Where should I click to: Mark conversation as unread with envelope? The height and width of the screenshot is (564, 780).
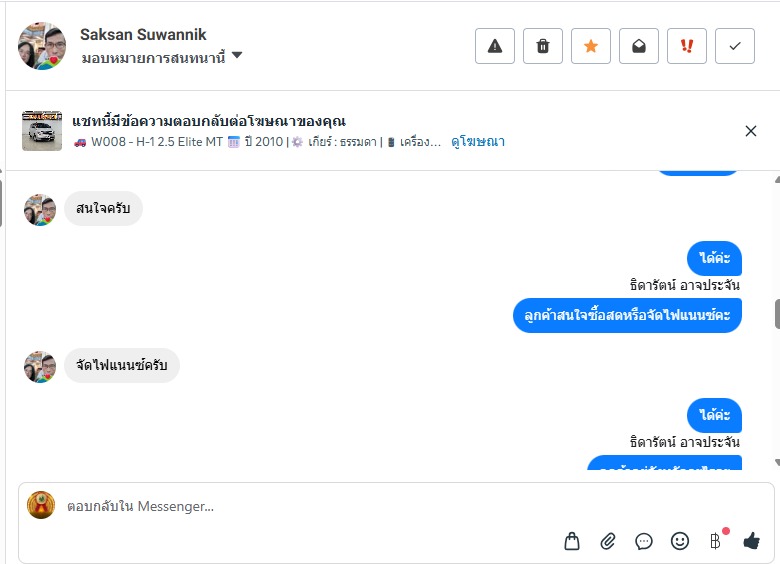[639, 46]
